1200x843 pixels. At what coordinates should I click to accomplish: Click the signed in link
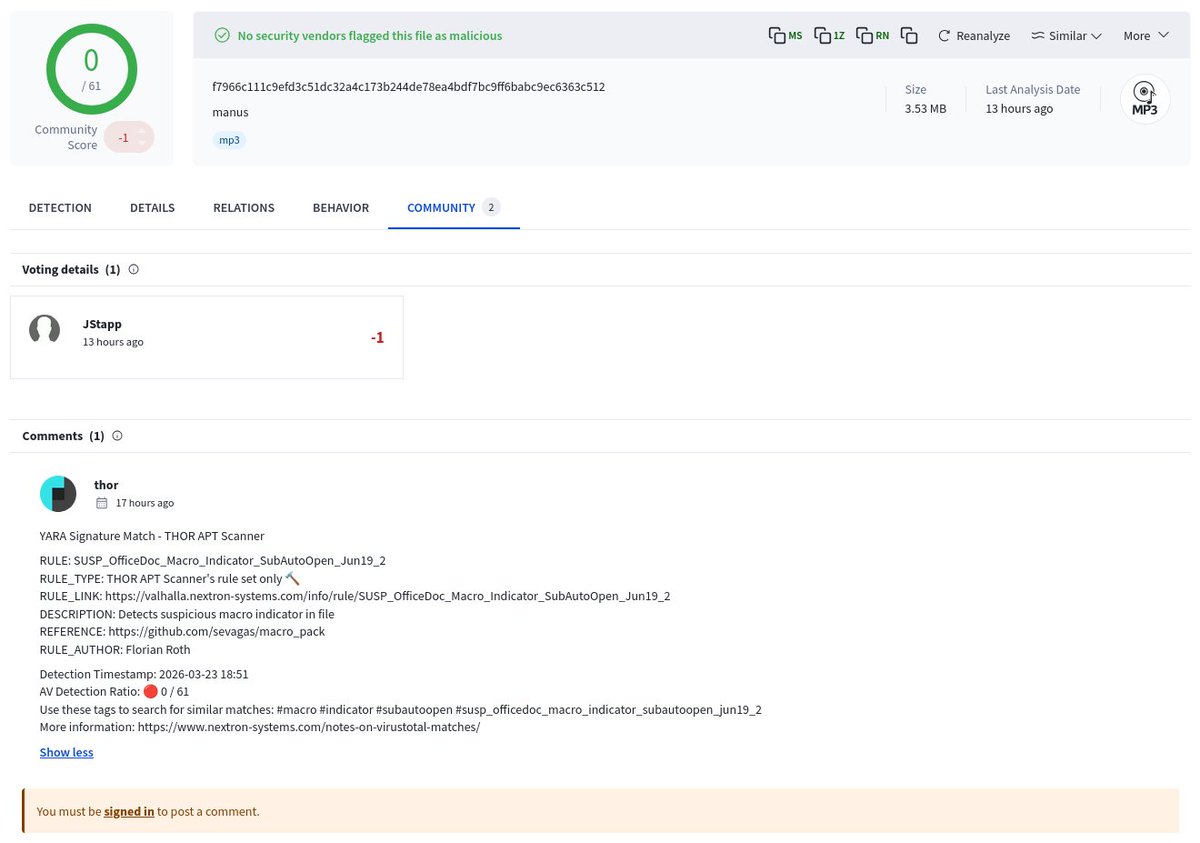129,811
